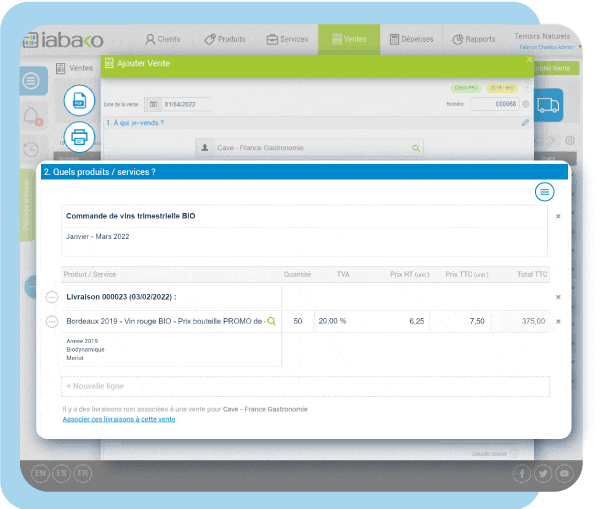Click the Facebook icon in footer
Image resolution: width=600 pixels, height=509 pixels.
click(521, 472)
